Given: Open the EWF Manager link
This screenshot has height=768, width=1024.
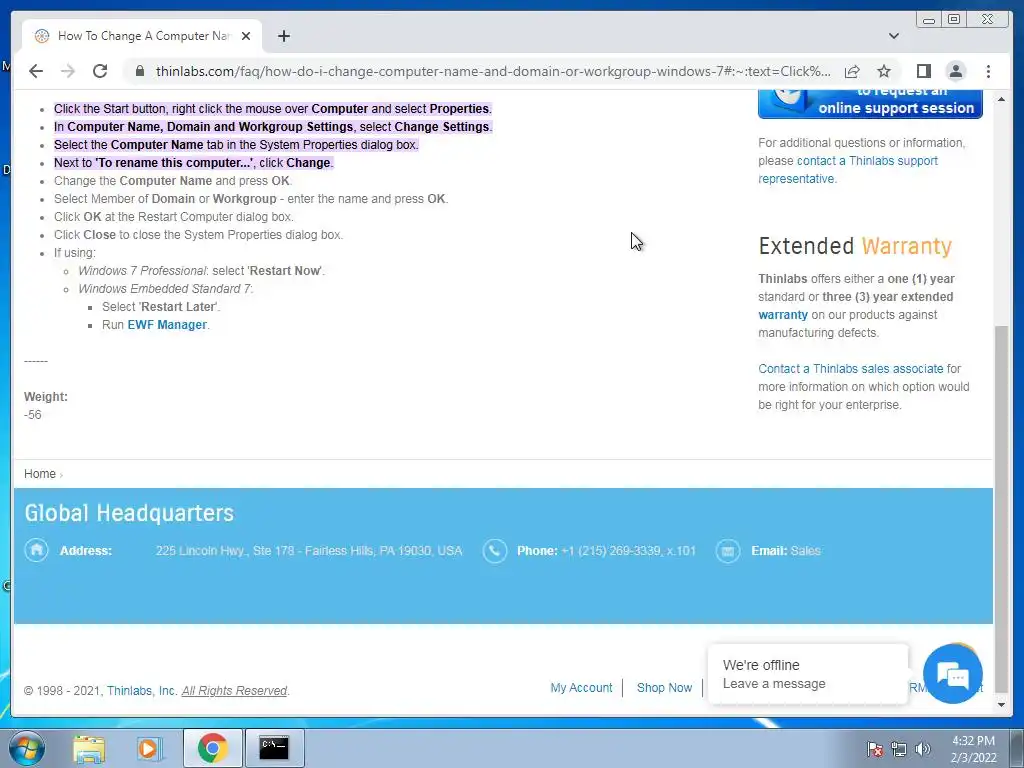Looking at the screenshot, I should pos(167,325).
